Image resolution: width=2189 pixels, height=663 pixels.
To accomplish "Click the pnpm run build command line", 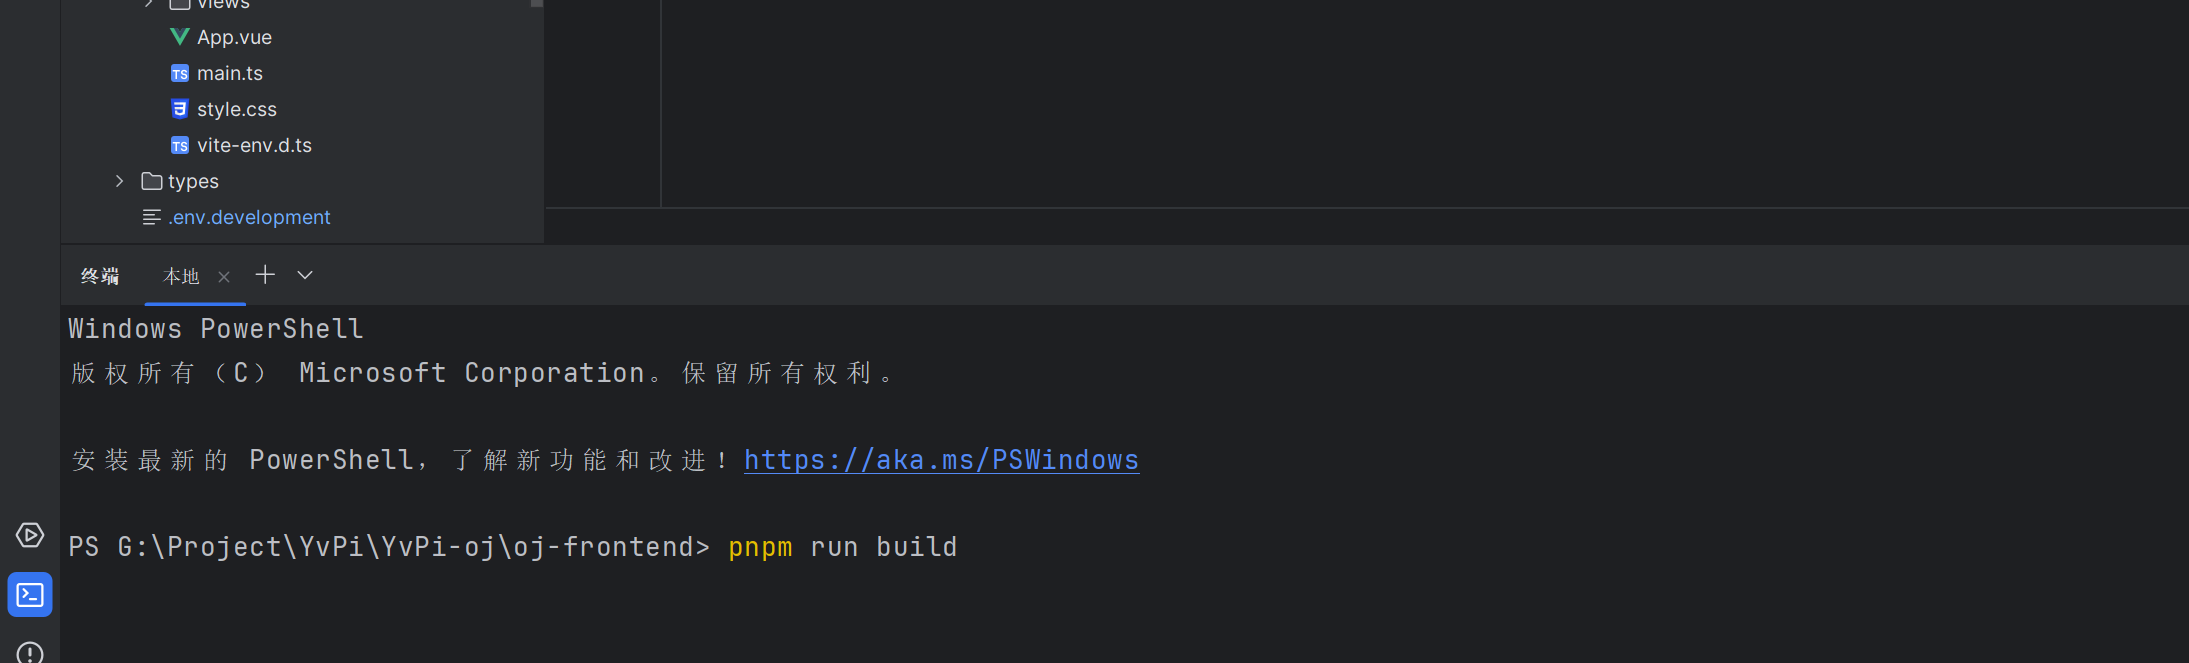I will coord(842,547).
